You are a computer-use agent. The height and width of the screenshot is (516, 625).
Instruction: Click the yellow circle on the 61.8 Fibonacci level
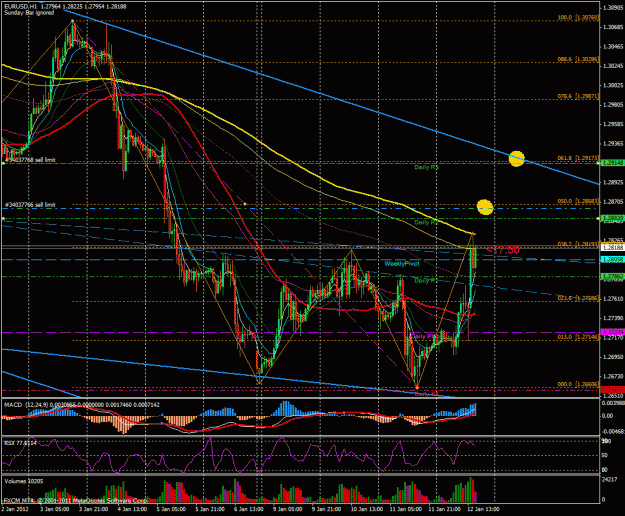[x=517, y=159]
